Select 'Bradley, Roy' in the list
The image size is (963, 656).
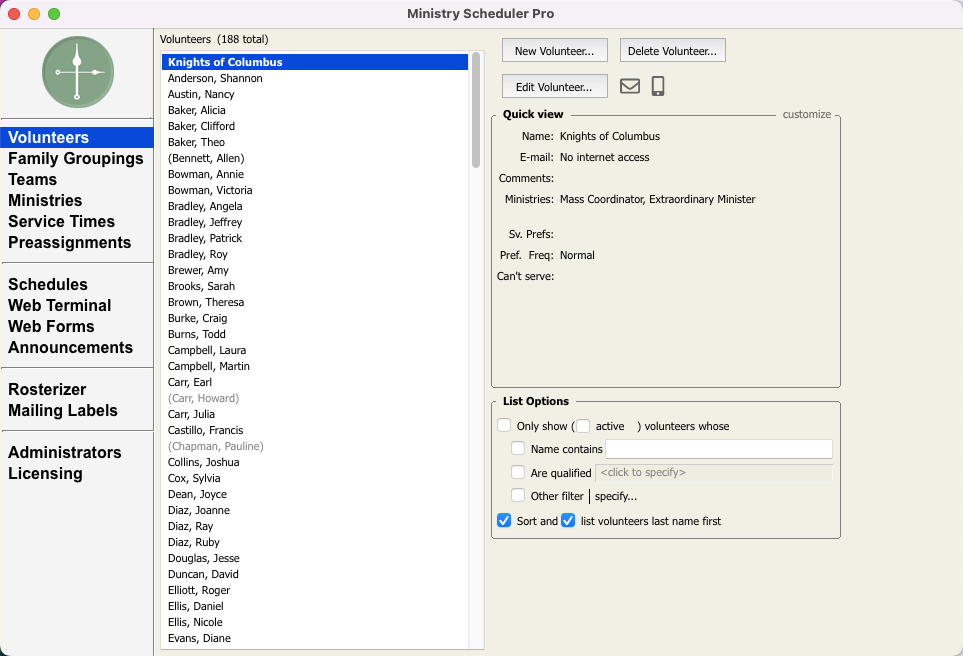coord(315,254)
